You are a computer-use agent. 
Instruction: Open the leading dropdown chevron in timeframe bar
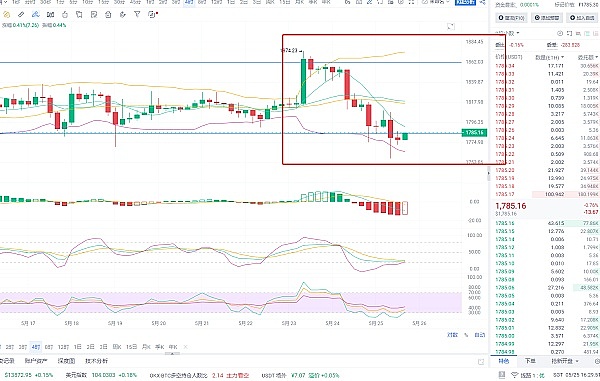5,2
